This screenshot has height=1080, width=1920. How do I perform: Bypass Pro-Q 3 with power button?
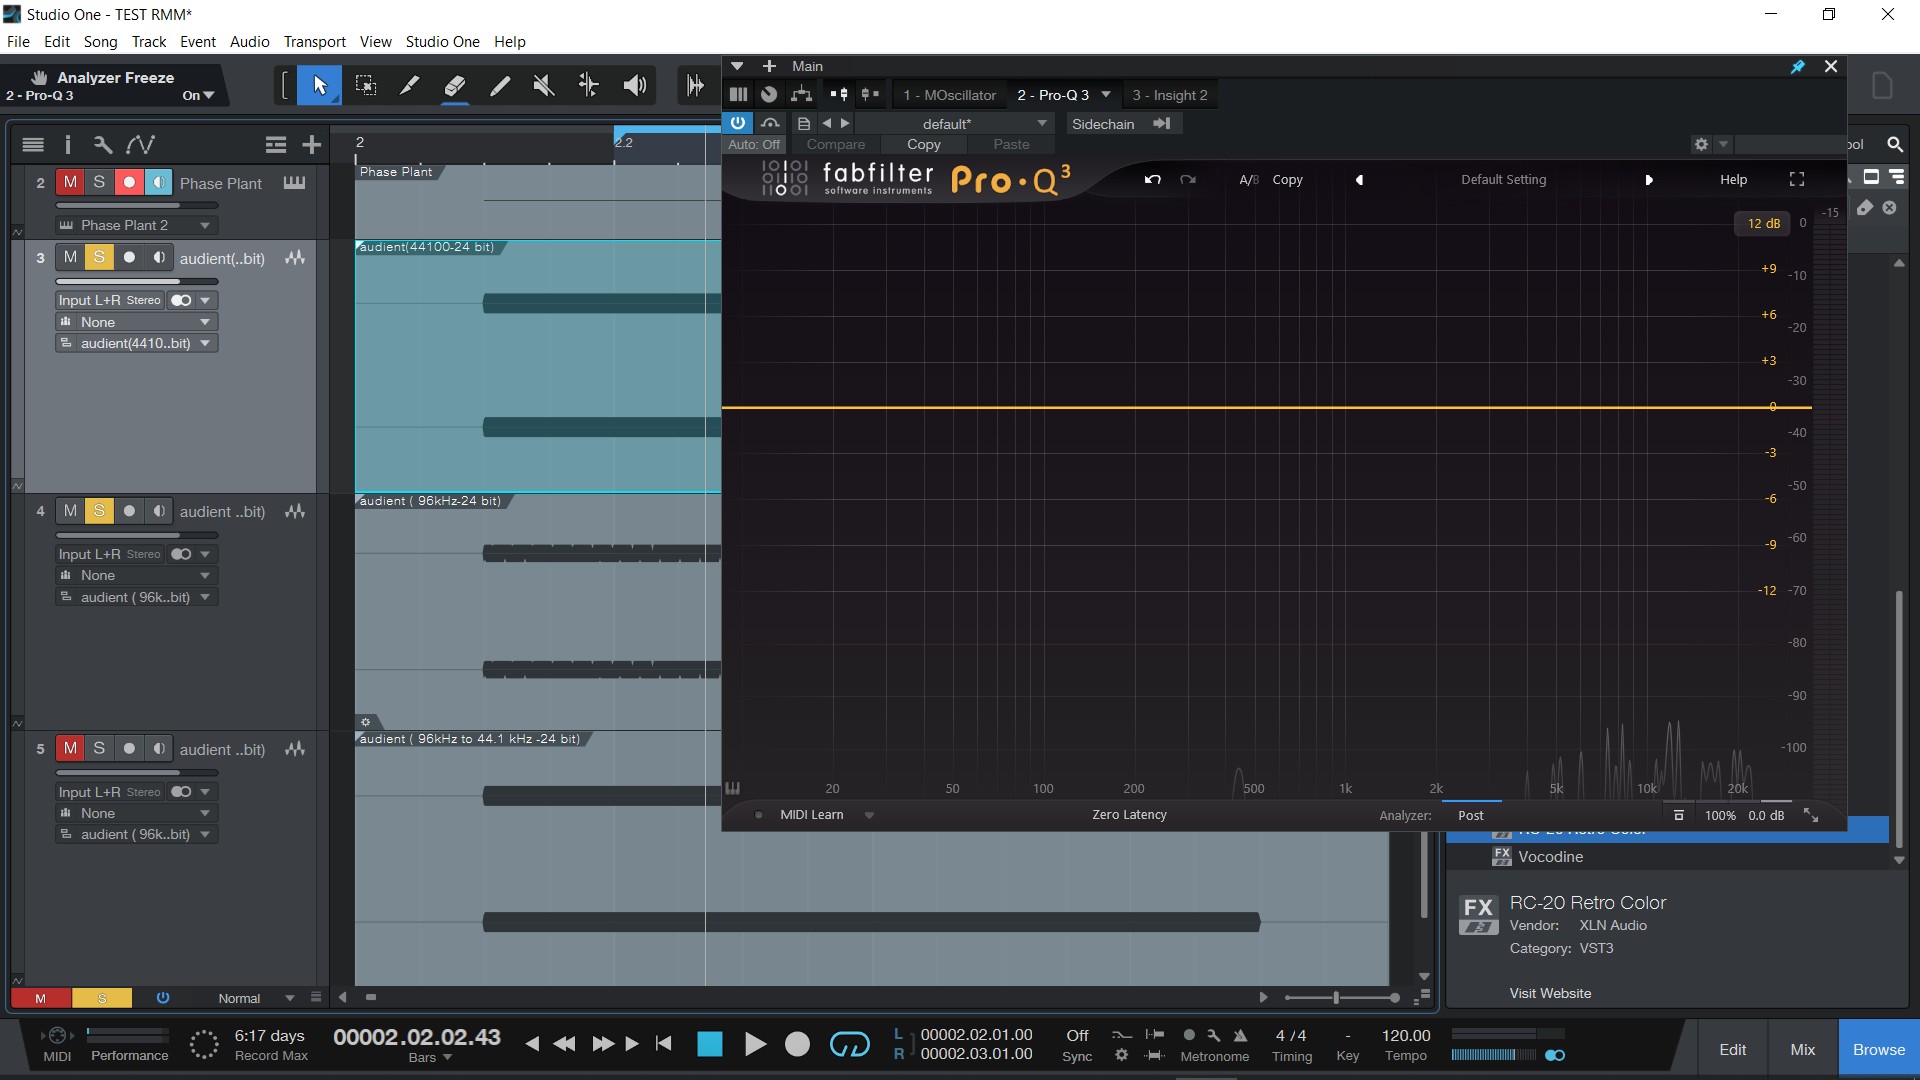coord(738,123)
